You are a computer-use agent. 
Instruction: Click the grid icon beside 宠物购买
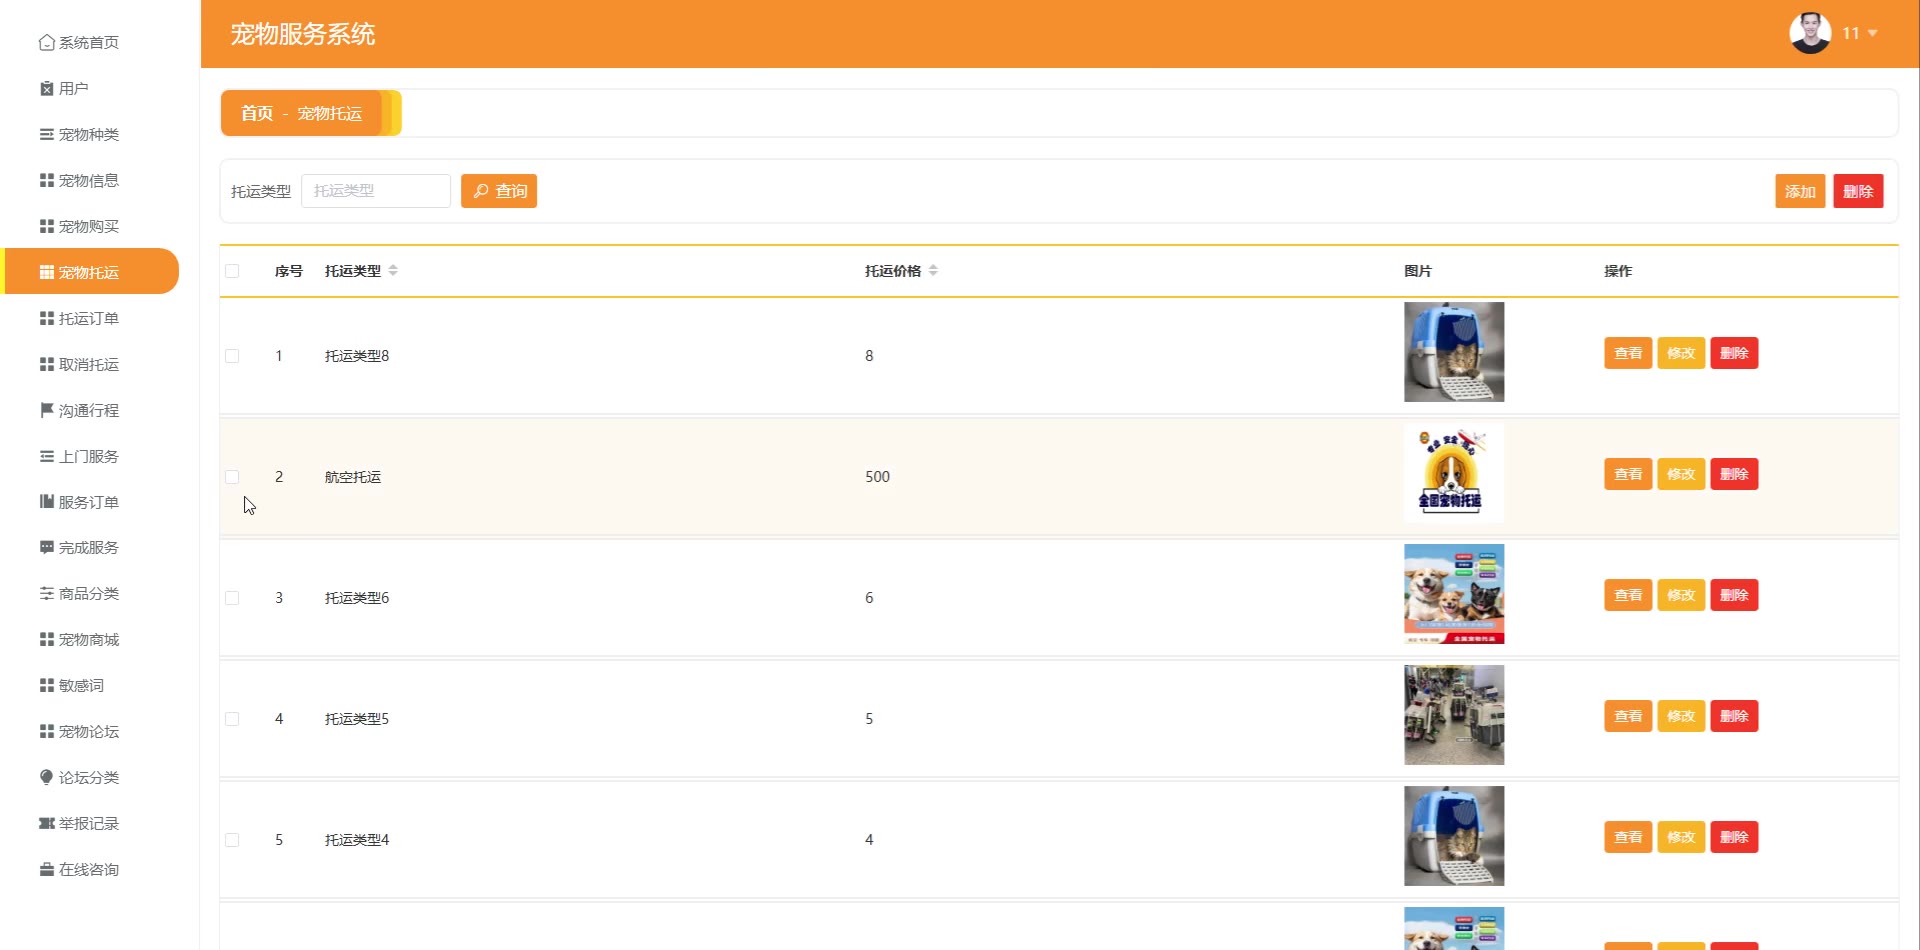pos(46,226)
